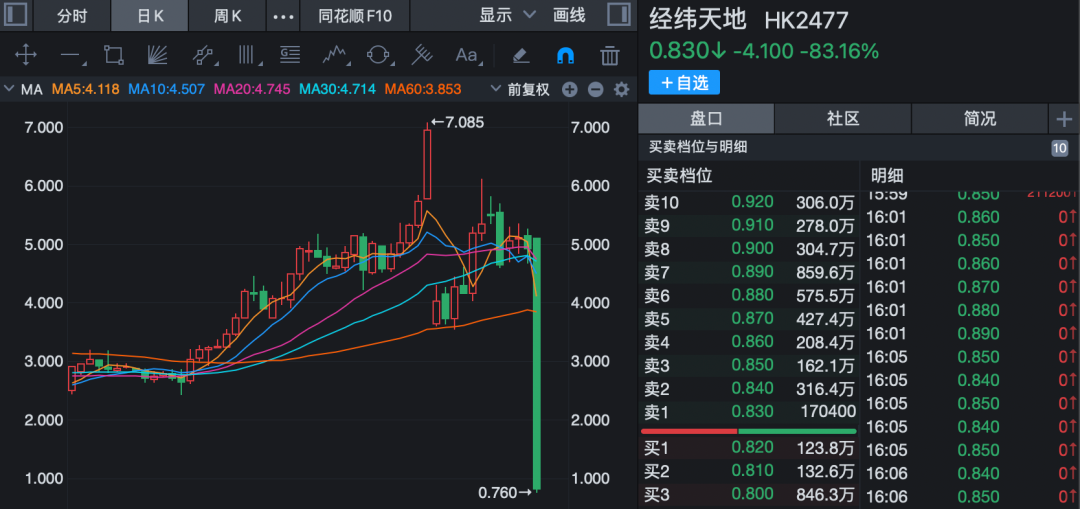Click the 卖4 volume 208.4万
The image size is (1080, 509).
825,342
